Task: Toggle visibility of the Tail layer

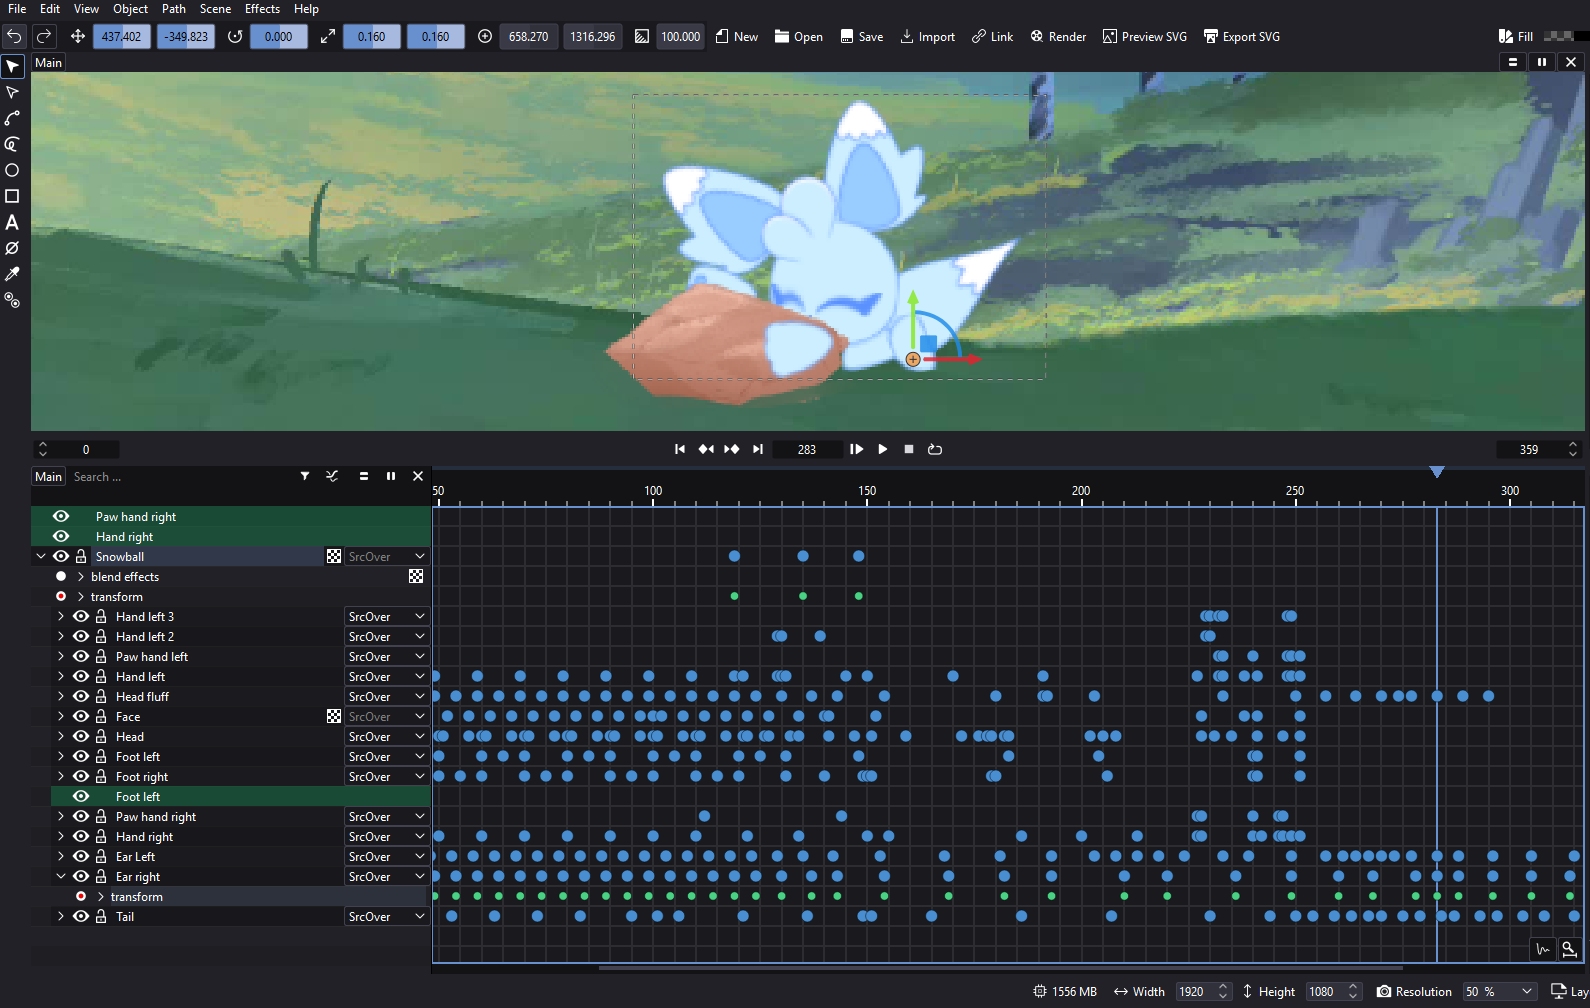Action: [81, 916]
